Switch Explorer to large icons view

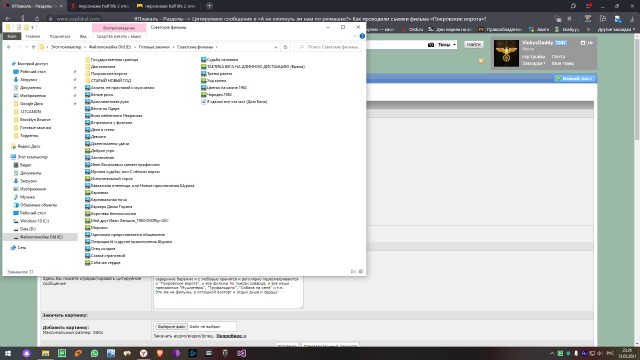tap(361, 272)
